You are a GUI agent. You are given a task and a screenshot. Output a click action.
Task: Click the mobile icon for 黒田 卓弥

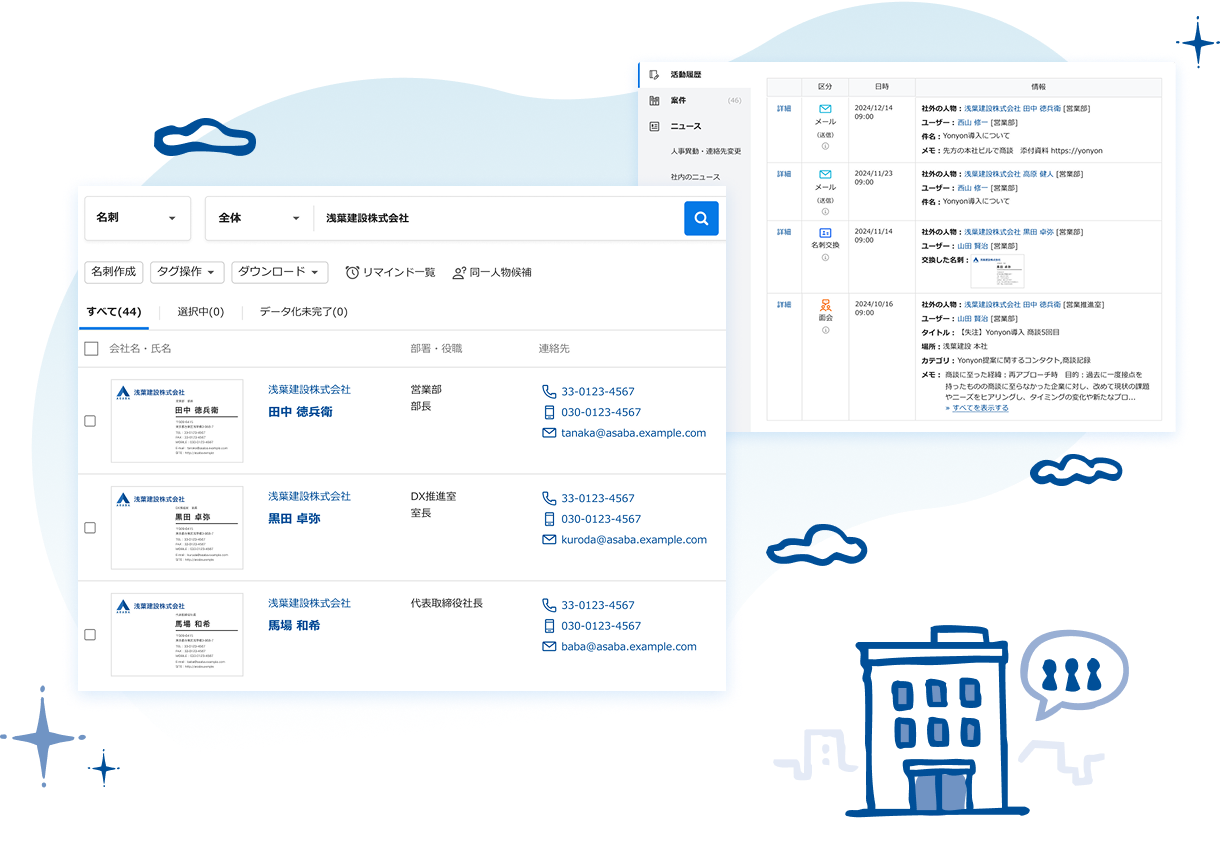pyautogui.click(x=548, y=519)
